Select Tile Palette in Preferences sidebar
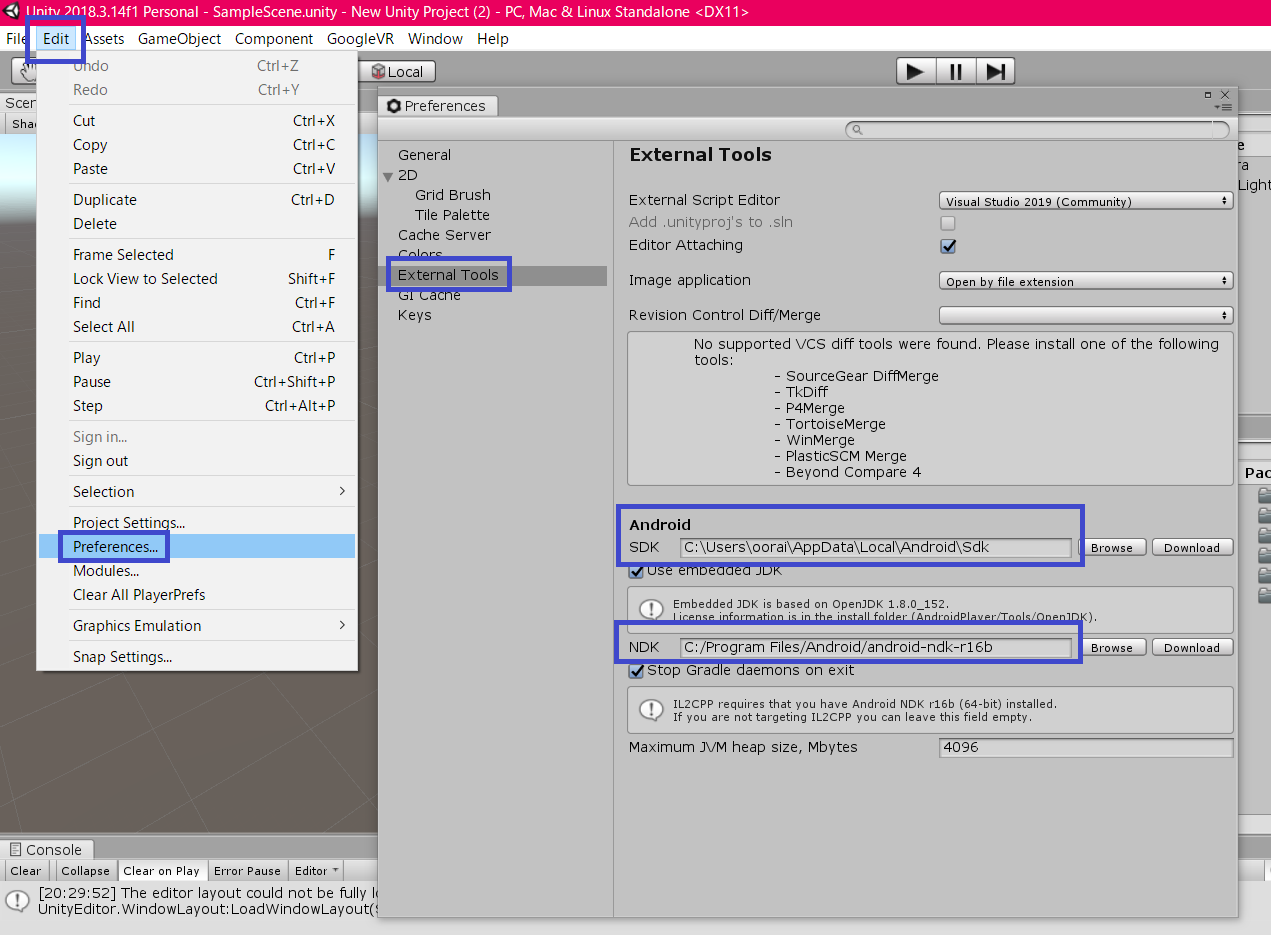 click(x=452, y=215)
